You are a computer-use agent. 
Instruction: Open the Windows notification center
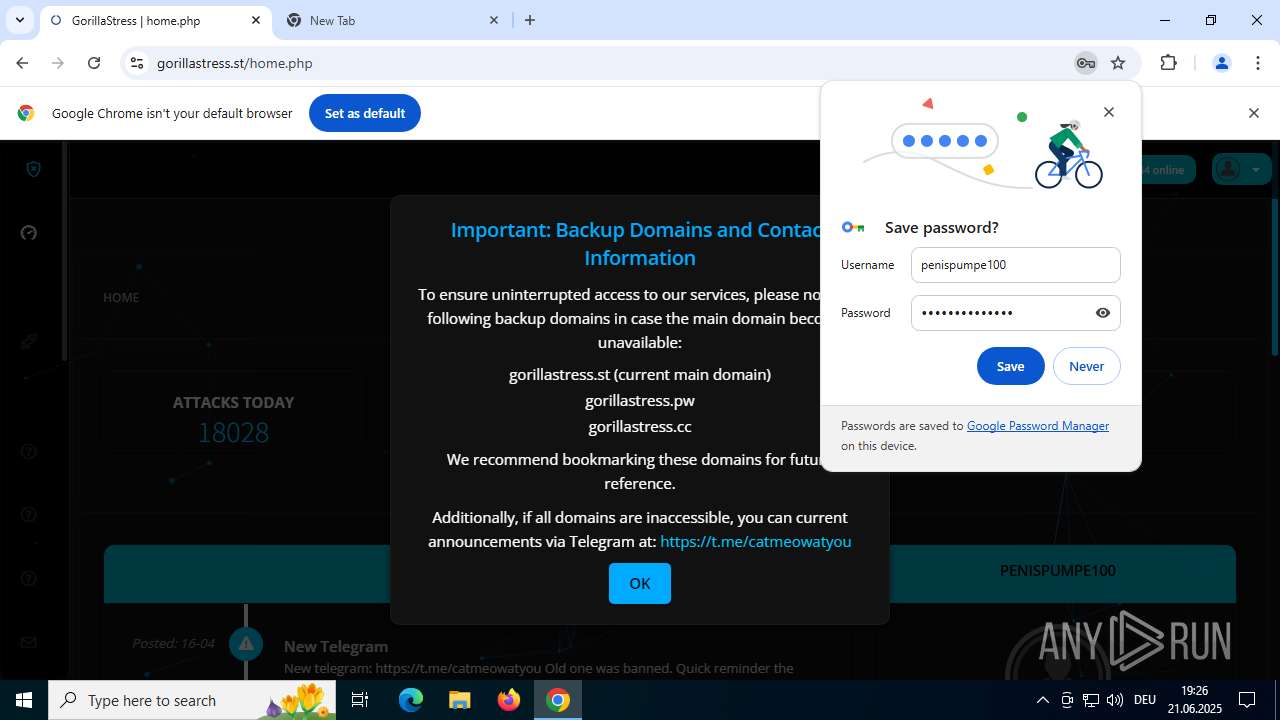point(1247,700)
